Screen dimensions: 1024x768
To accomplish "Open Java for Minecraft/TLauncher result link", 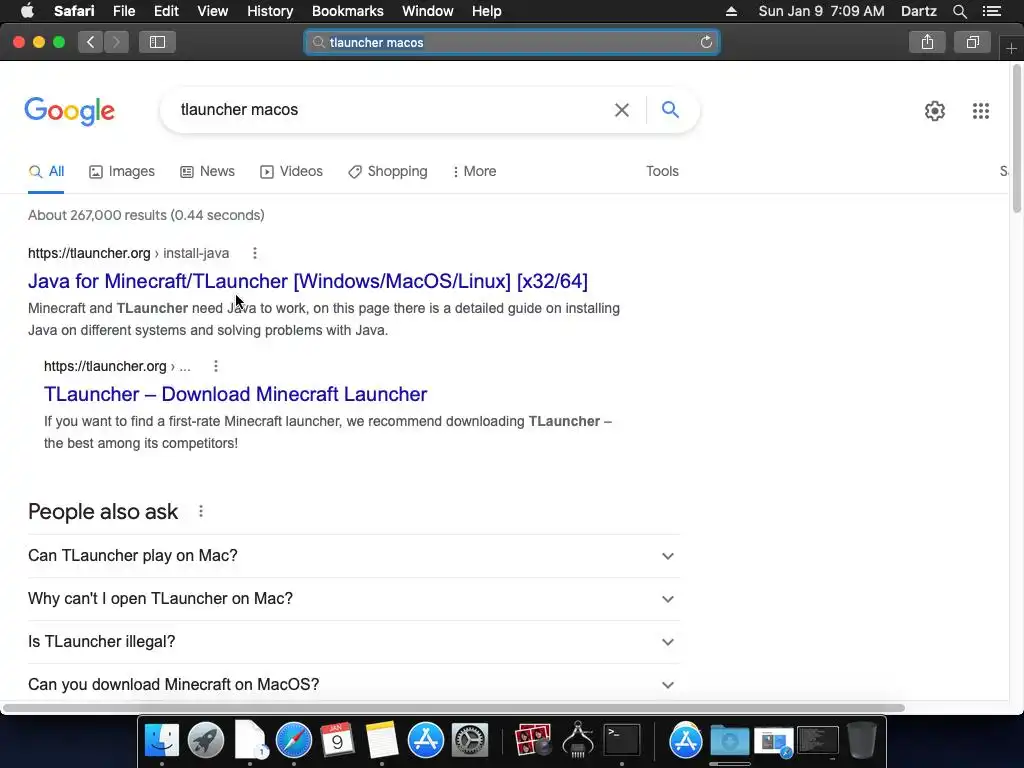I will (x=308, y=281).
